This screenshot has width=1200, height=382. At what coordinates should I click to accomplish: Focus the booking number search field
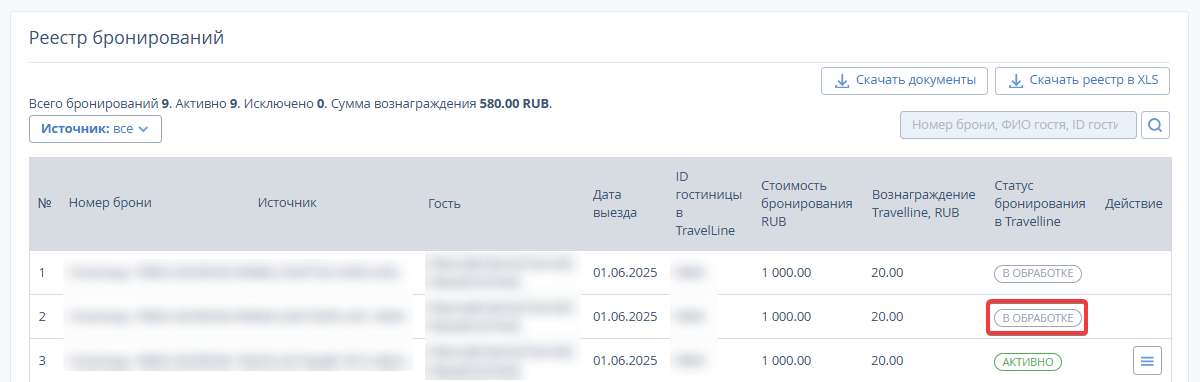pos(1018,125)
